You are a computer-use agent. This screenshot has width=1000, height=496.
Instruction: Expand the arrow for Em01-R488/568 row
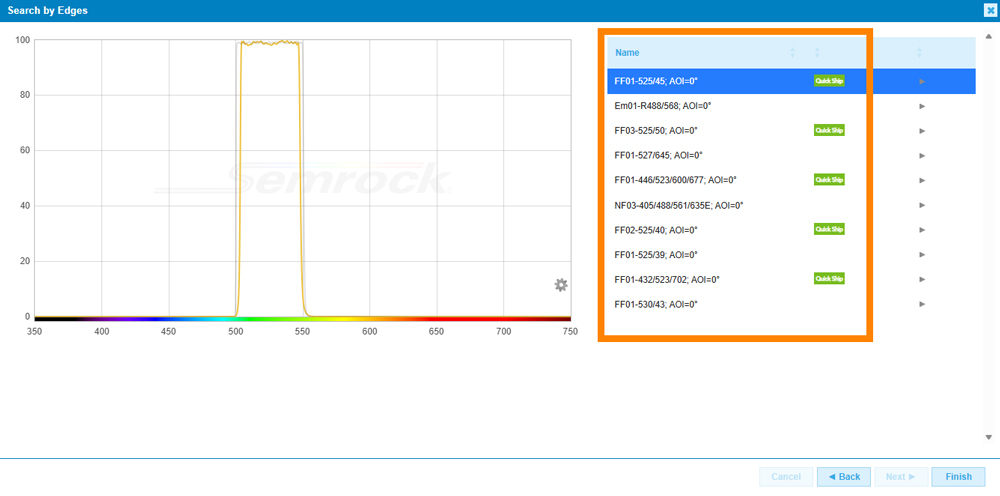(922, 106)
